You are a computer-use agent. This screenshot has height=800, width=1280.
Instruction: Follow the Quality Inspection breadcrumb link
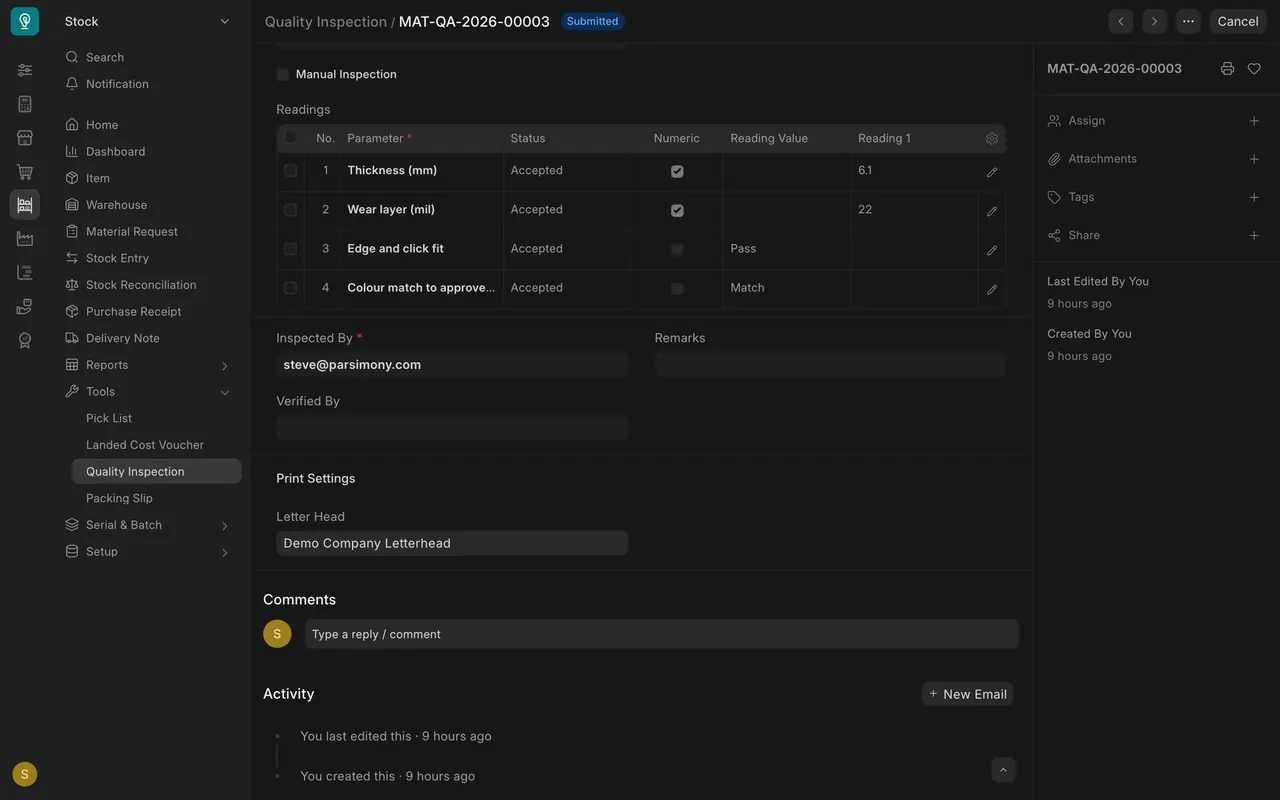326,21
